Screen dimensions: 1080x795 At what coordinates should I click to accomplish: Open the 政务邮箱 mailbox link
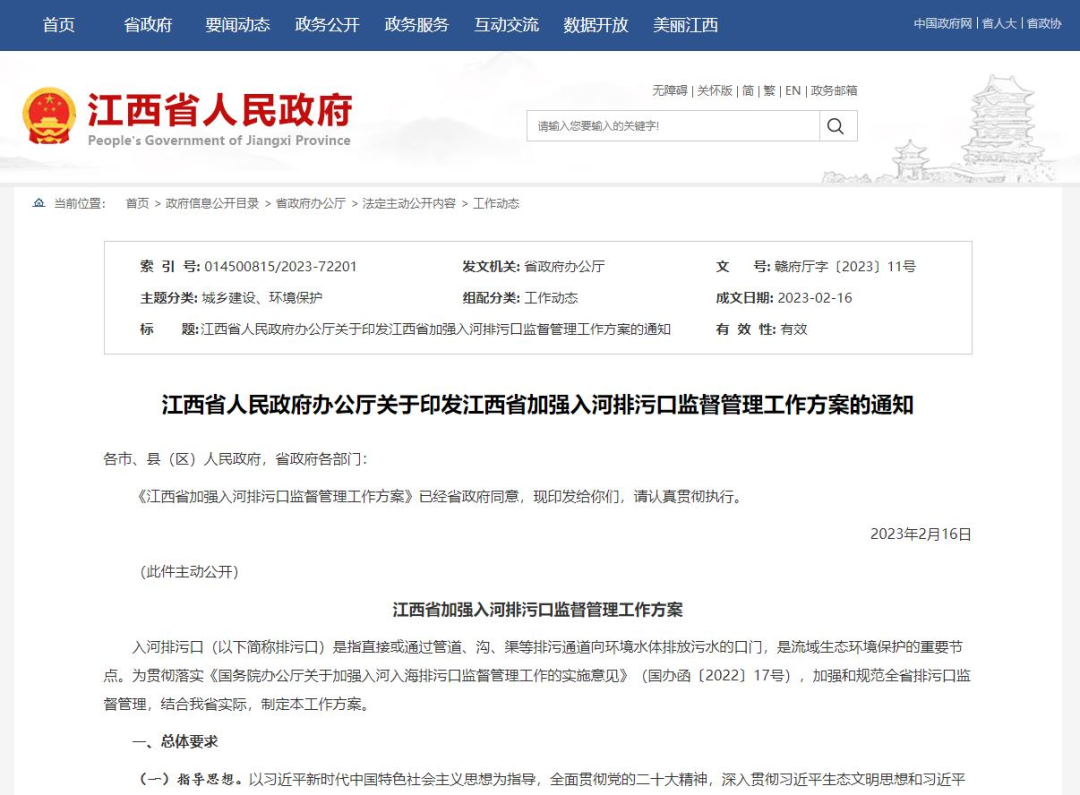(834, 91)
